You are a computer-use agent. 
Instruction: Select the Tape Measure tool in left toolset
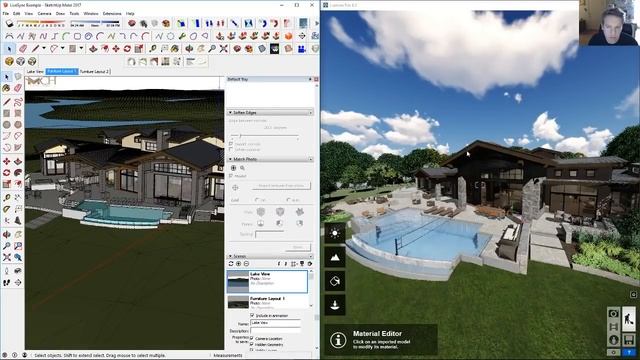tap(7, 198)
